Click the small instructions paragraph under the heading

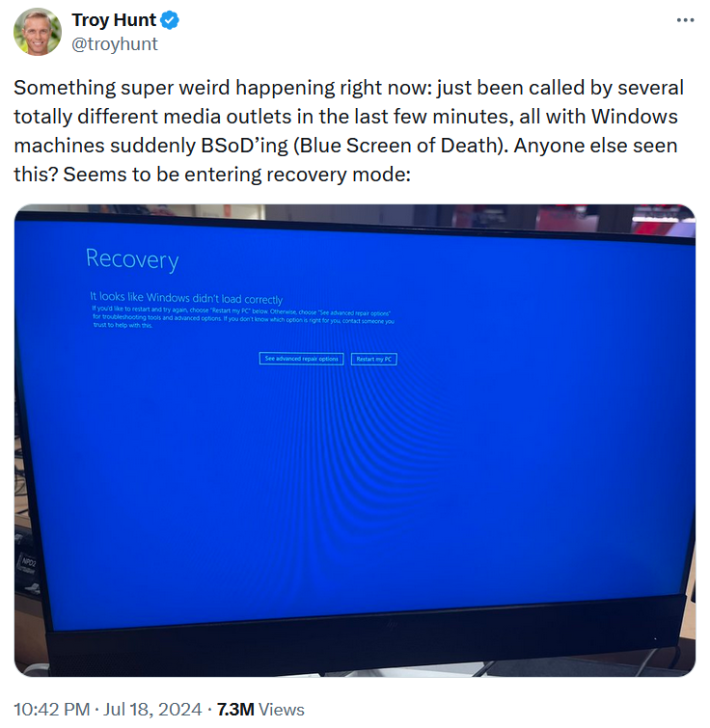243,317
